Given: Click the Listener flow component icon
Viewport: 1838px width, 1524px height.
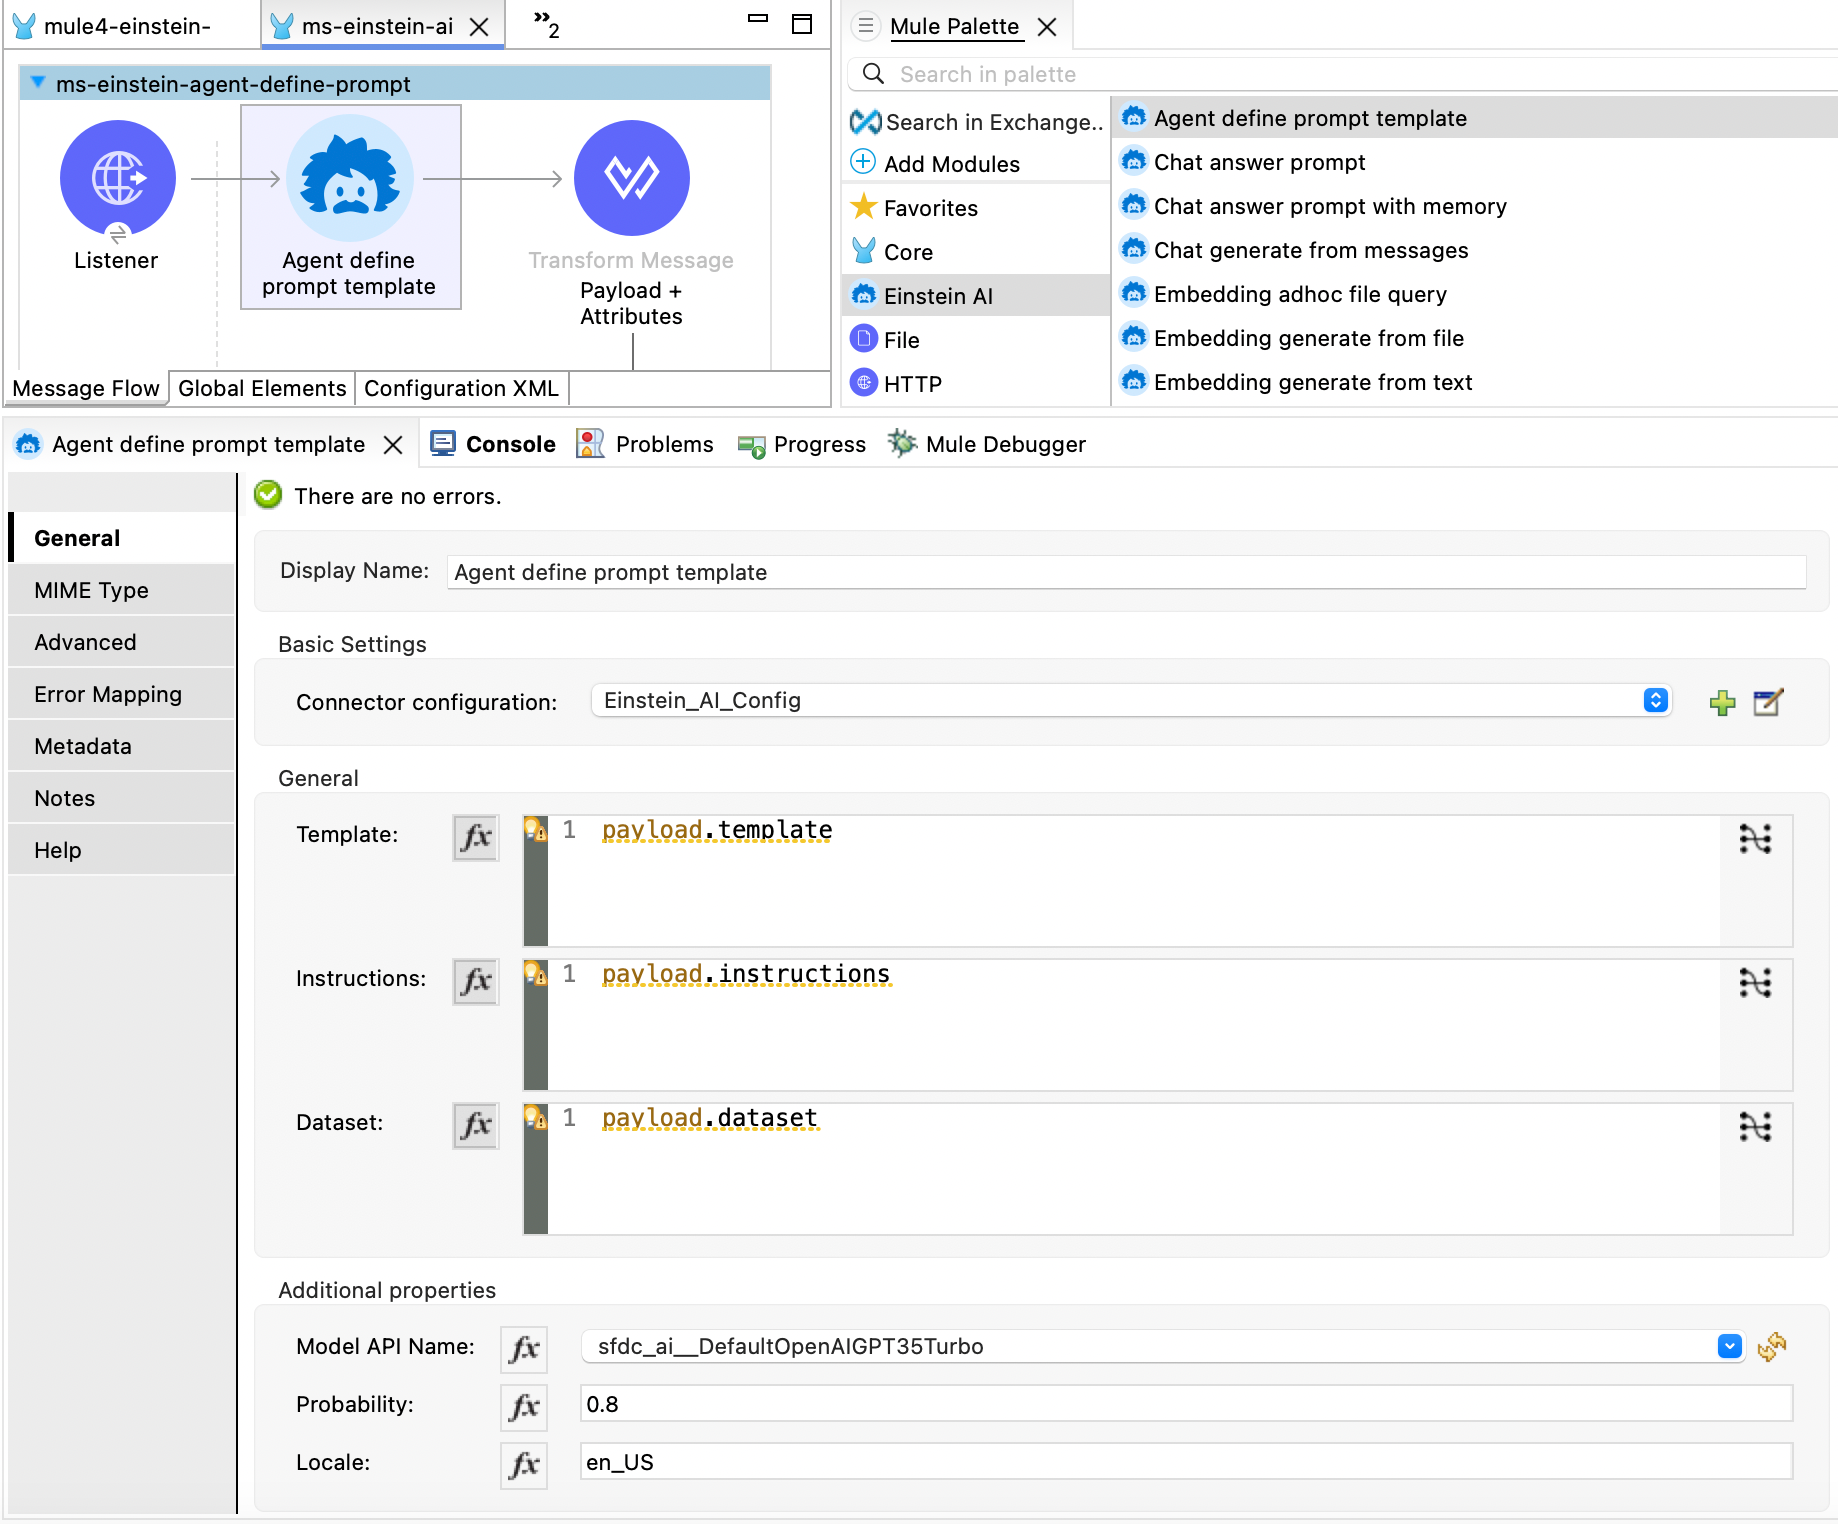Looking at the screenshot, I should pos(117,178).
